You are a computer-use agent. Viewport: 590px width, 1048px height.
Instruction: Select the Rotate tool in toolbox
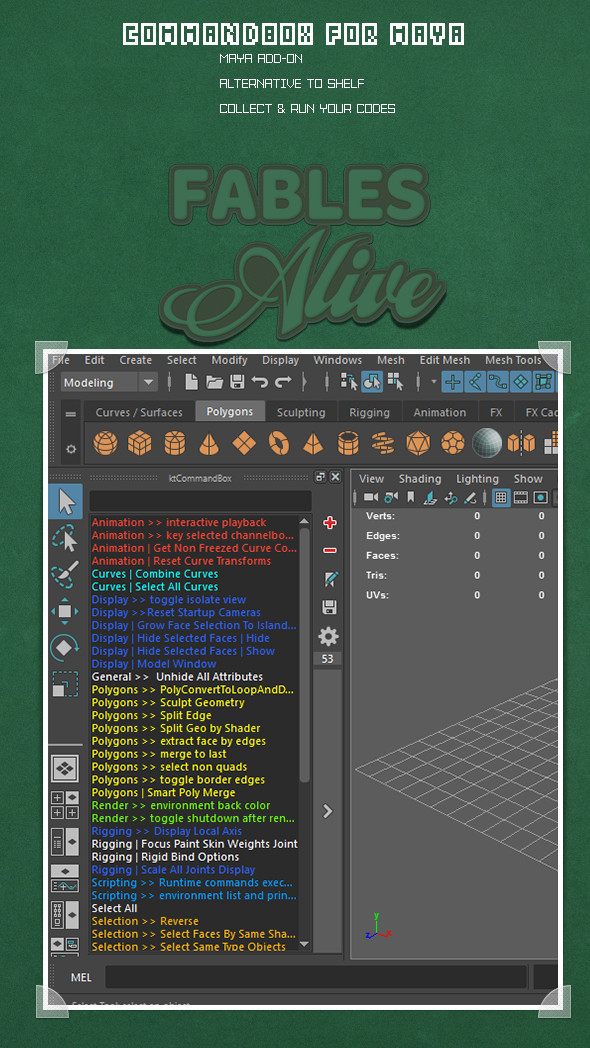click(x=65, y=648)
